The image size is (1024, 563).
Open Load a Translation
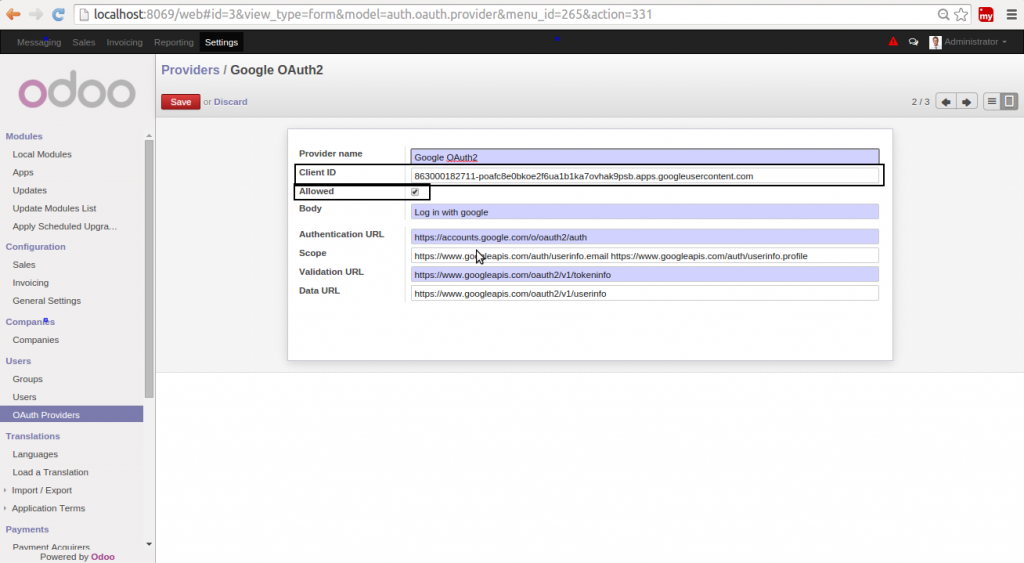click(50, 472)
